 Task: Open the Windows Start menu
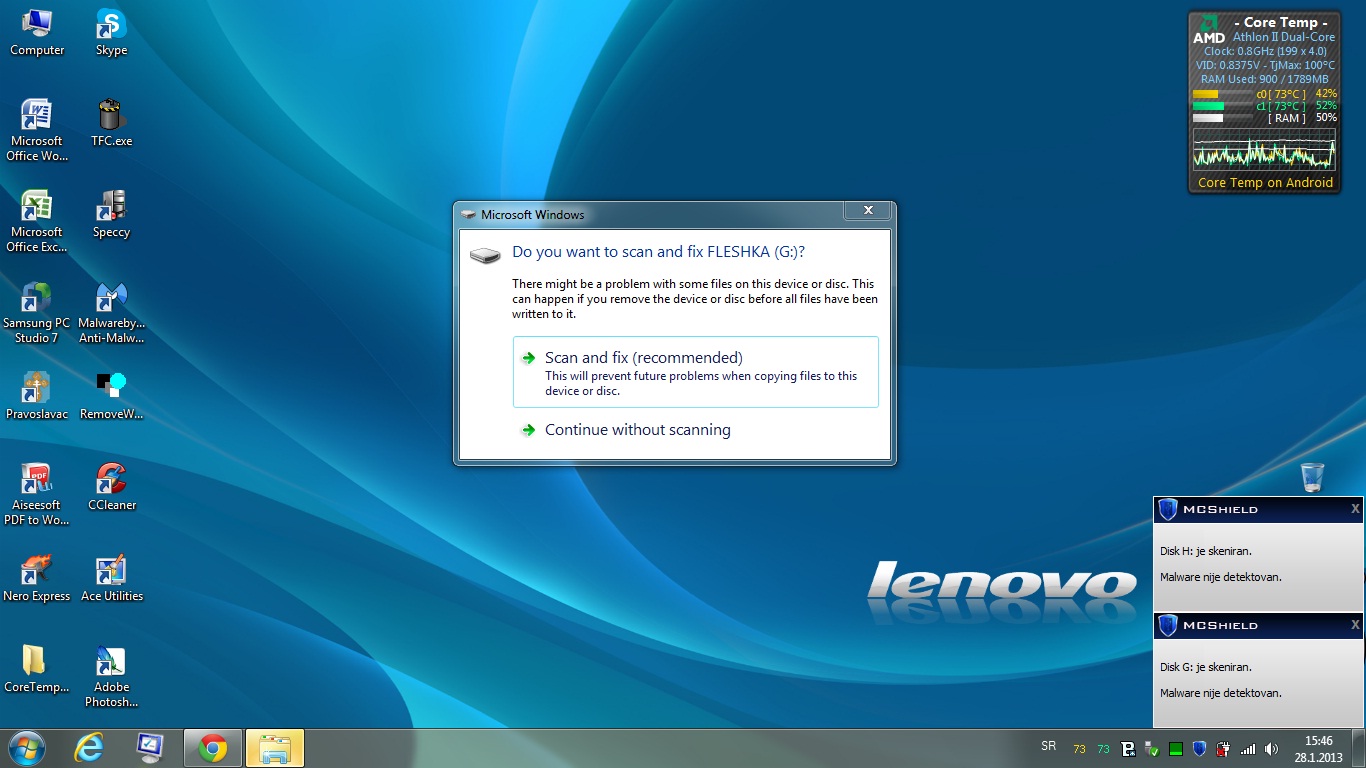(x=27, y=748)
